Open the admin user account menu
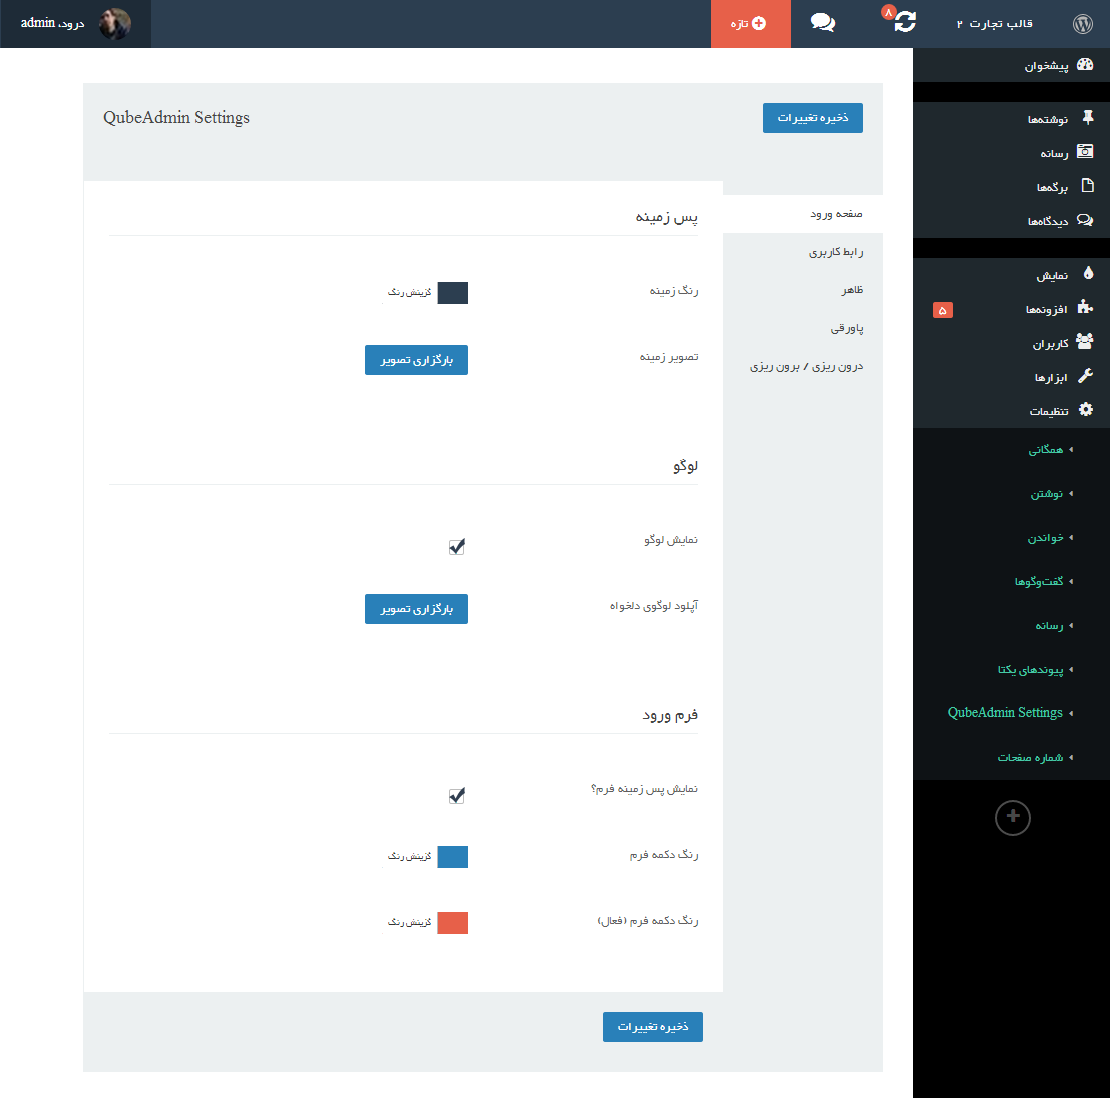 point(76,23)
